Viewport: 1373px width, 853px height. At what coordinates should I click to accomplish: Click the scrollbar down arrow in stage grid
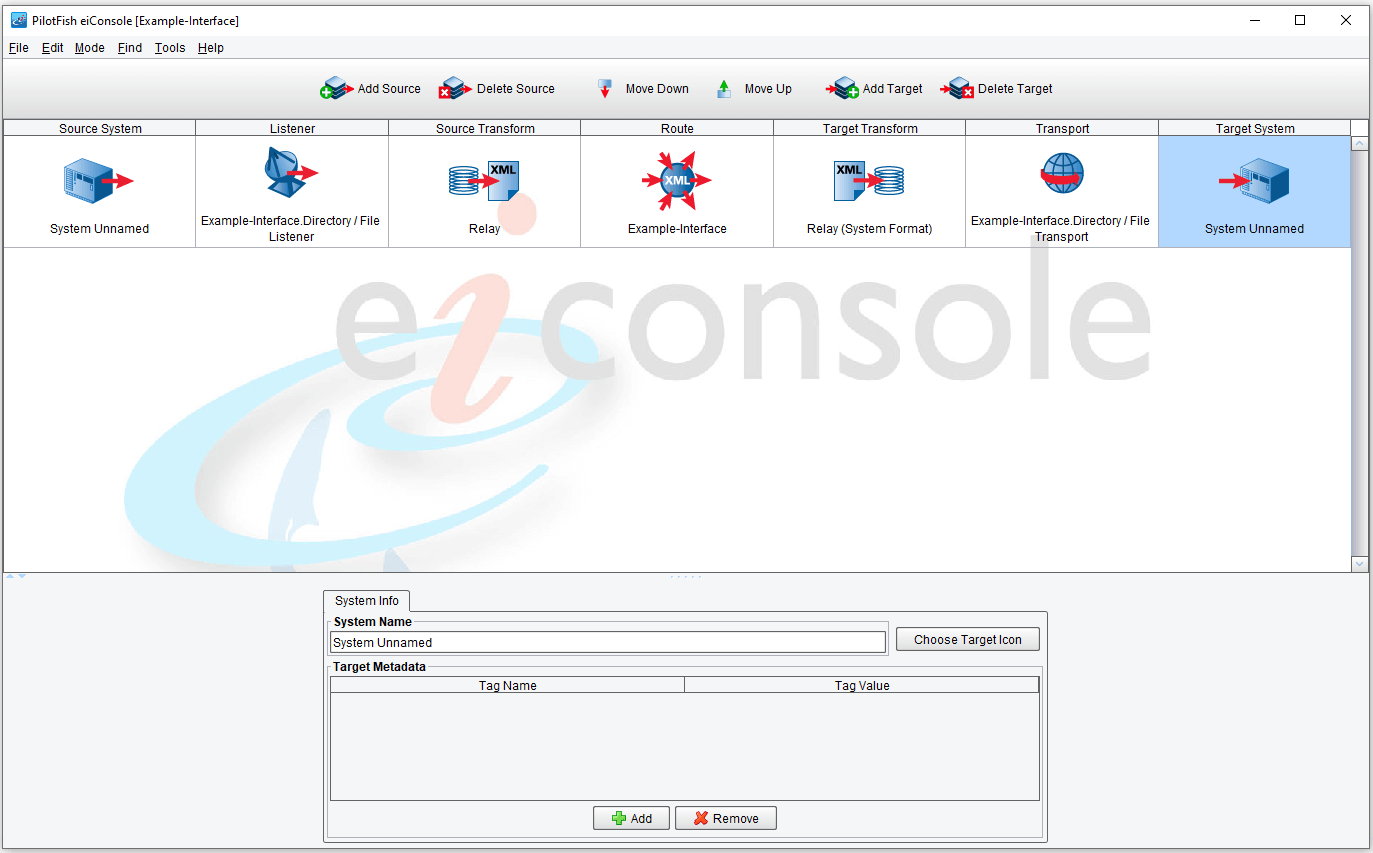[x=1360, y=564]
